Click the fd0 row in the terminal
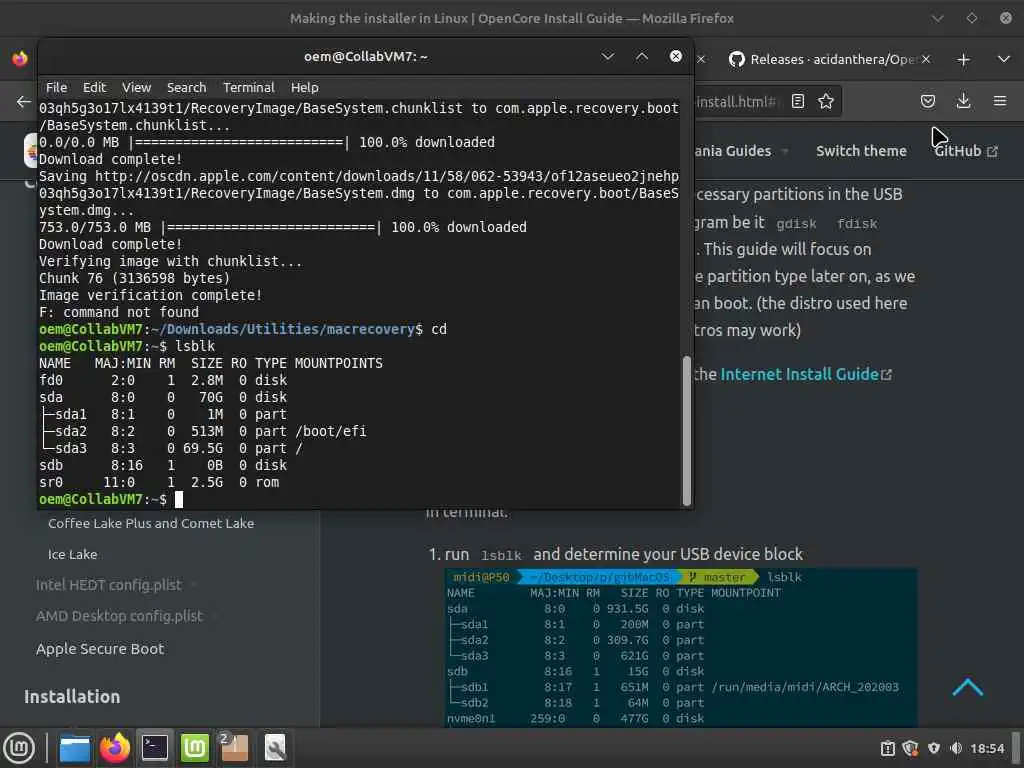Screen dimensions: 1024x768 (163, 381)
